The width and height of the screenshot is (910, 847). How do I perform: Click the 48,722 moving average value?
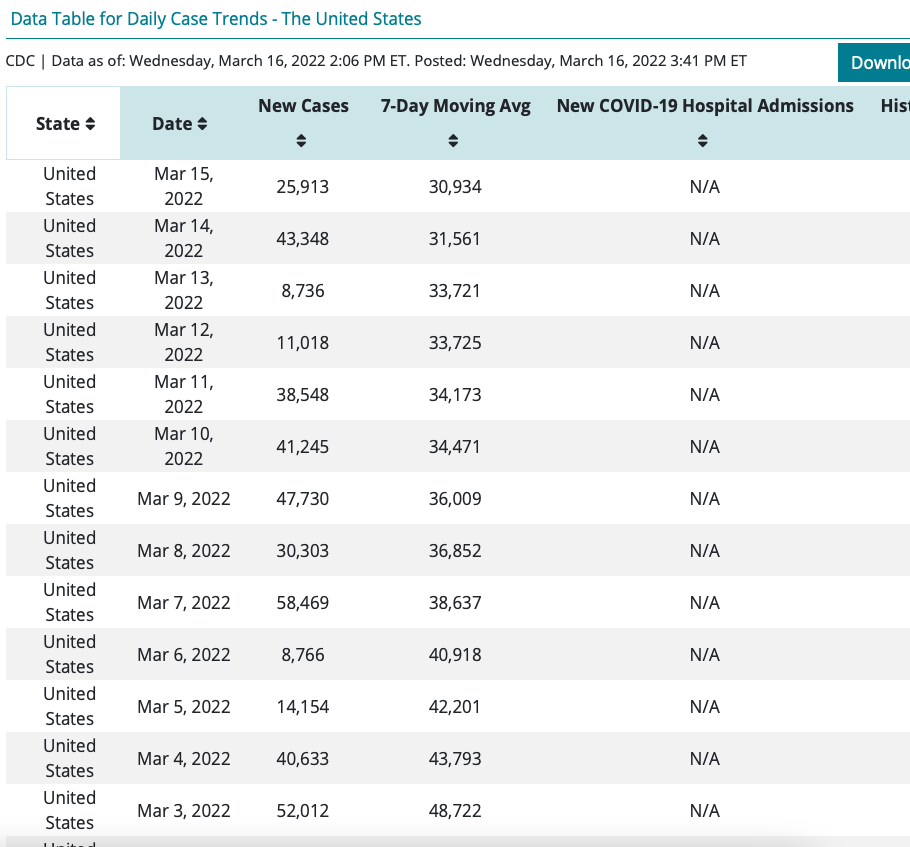coord(455,811)
